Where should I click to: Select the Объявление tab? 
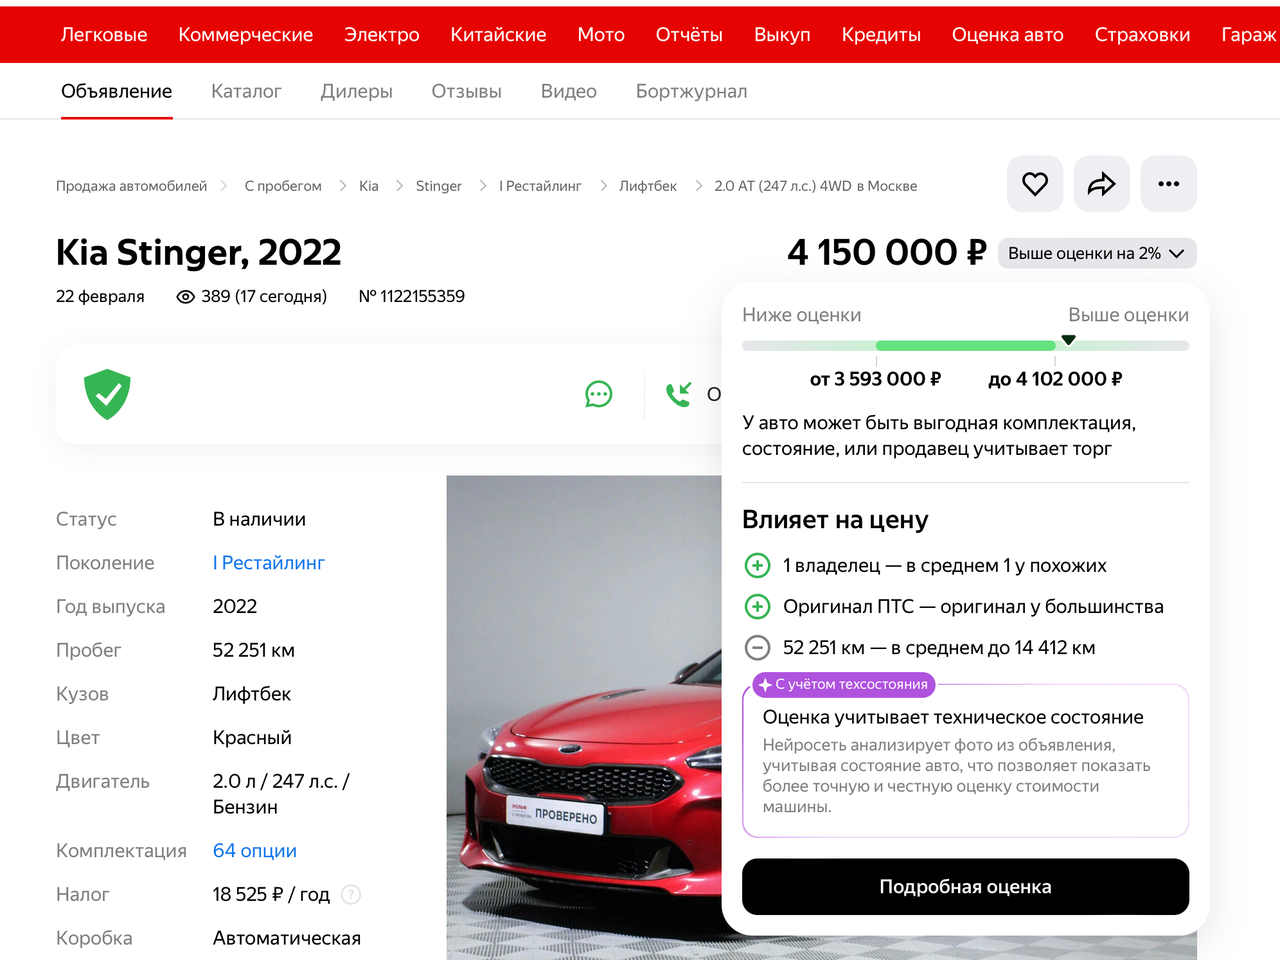pos(117,92)
